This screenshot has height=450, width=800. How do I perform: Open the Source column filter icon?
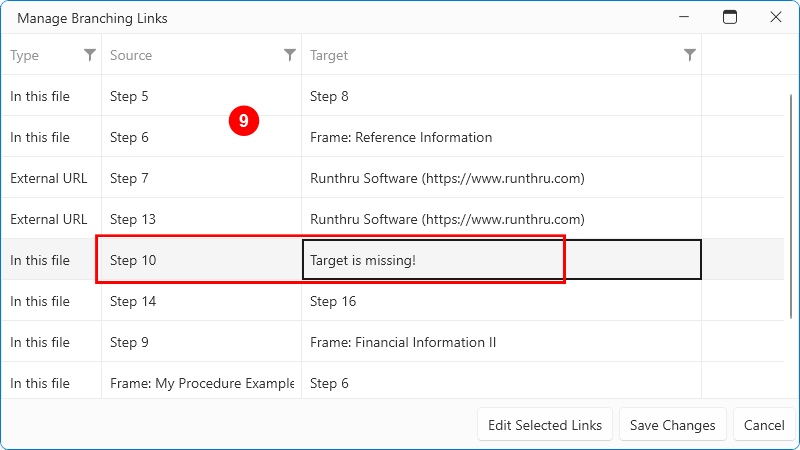coord(290,55)
